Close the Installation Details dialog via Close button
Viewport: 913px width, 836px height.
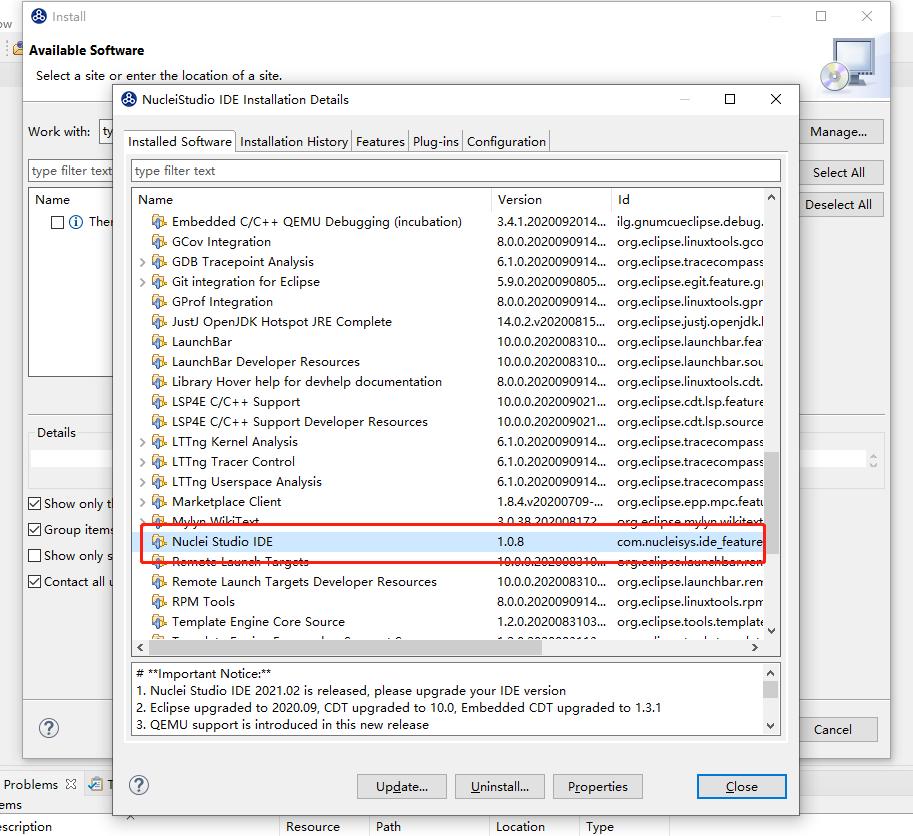point(742,787)
